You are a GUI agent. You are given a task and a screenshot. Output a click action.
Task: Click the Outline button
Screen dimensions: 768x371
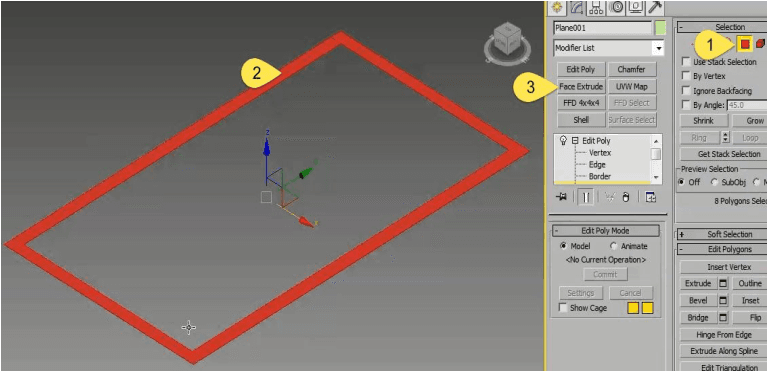[x=750, y=284]
